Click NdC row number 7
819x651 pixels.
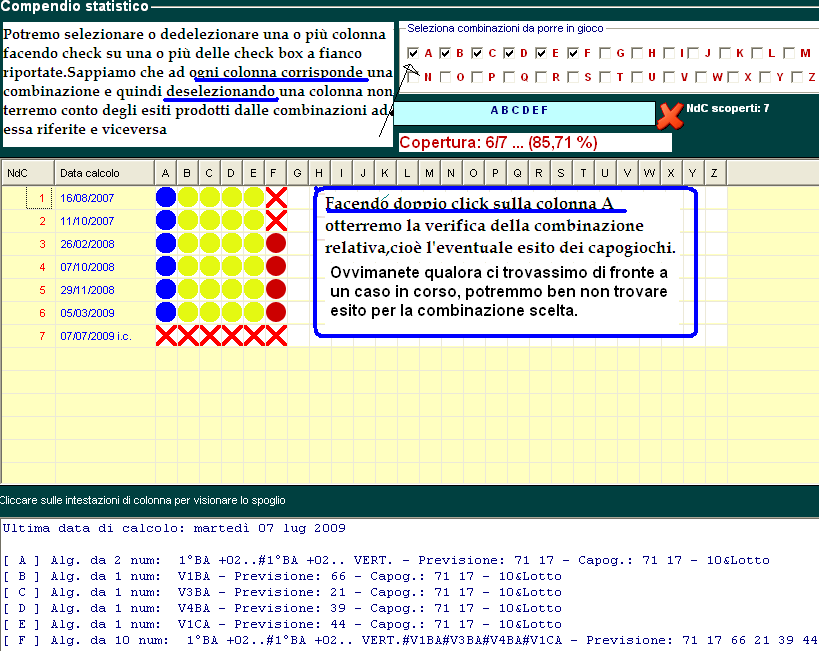(42, 336)
